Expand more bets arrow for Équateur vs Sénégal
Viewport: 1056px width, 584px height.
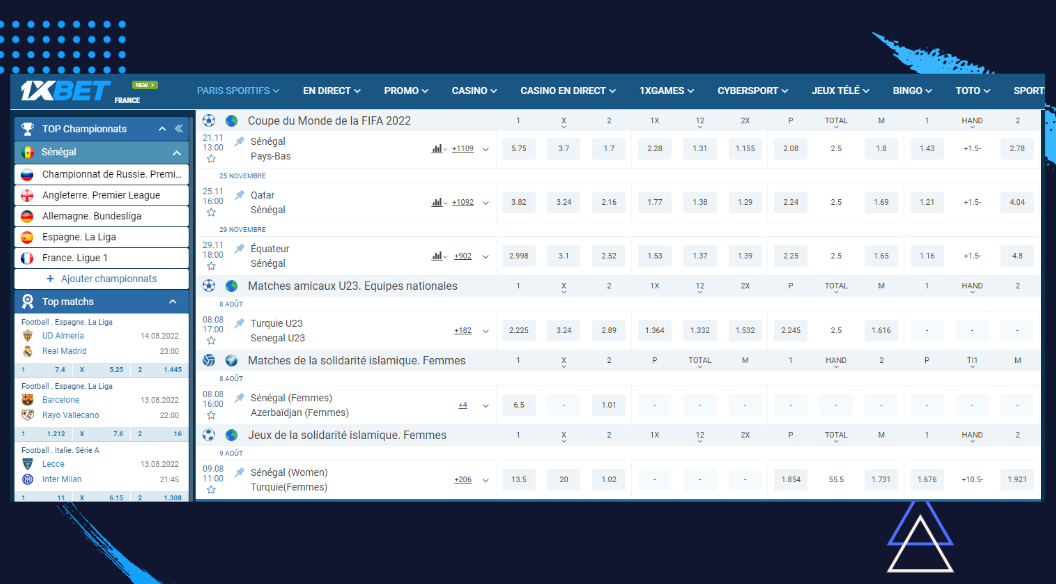[x=486, y=257]
